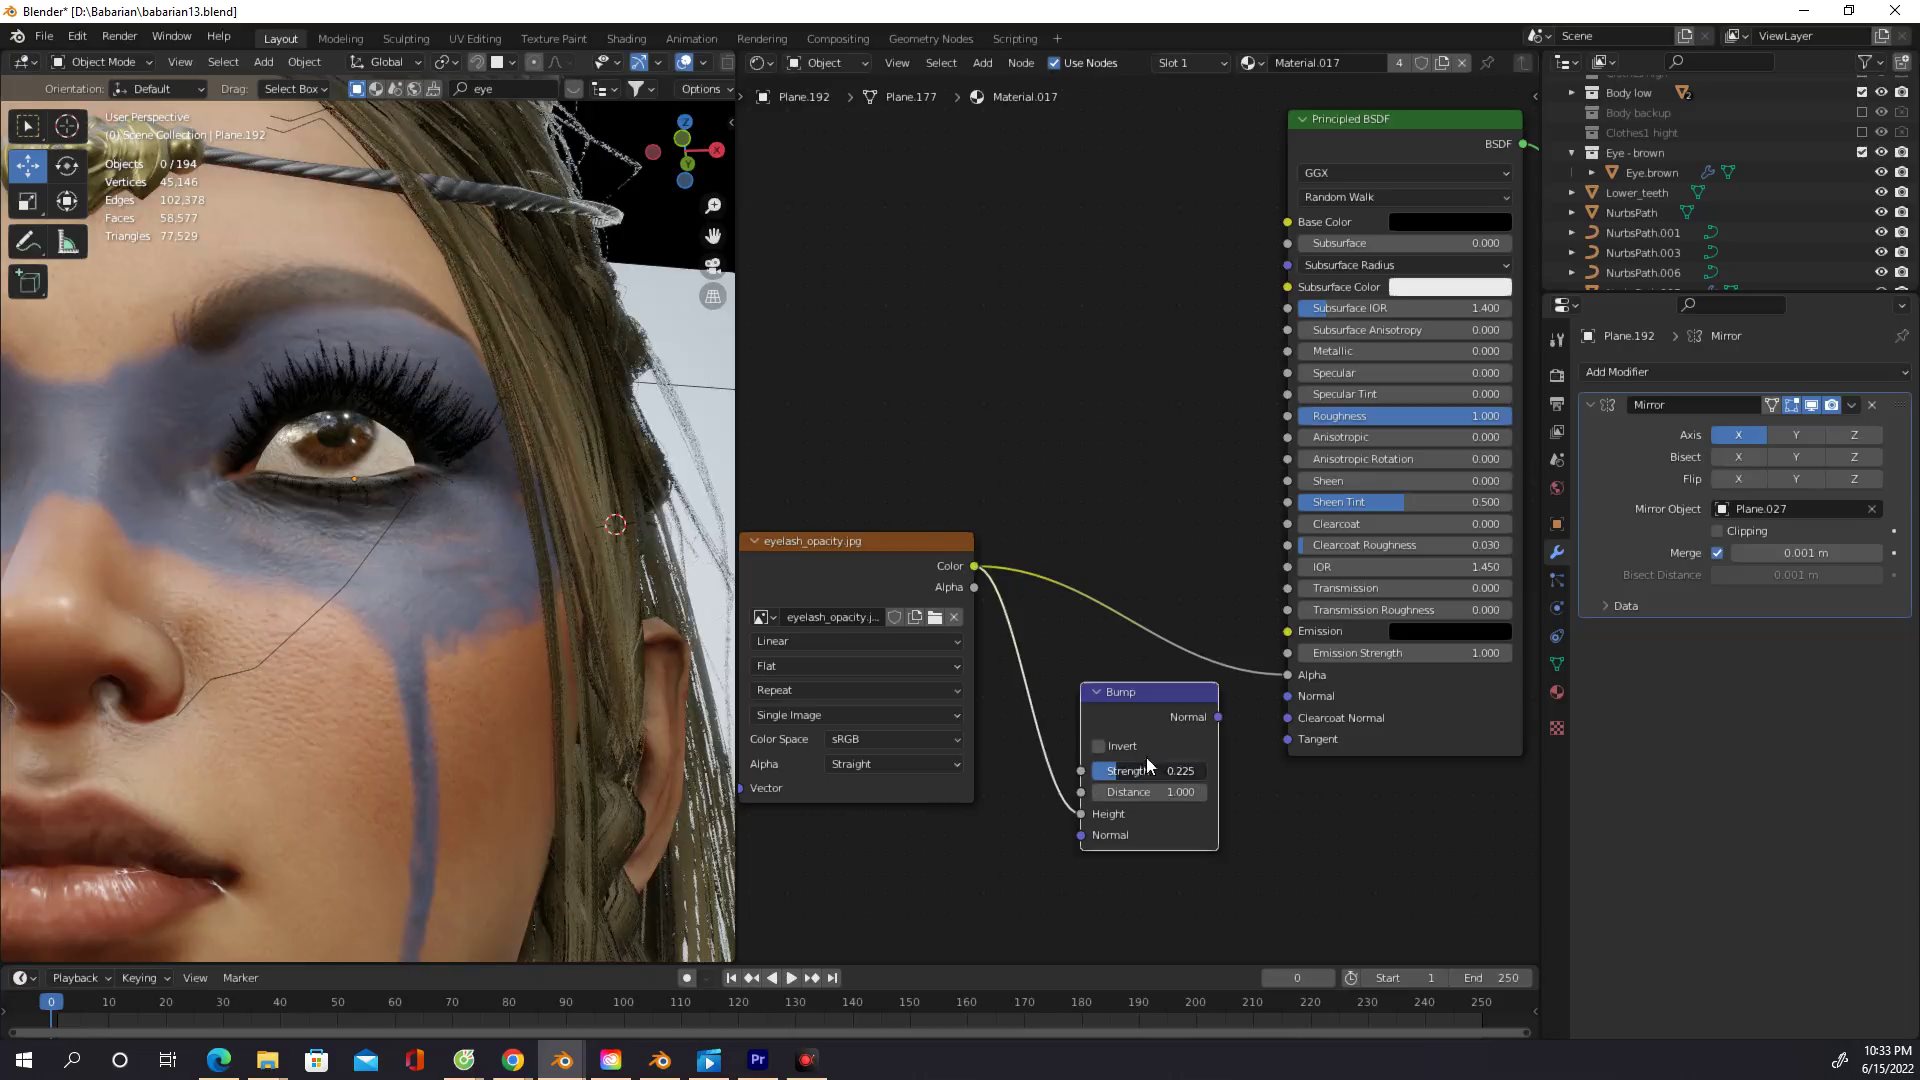Open the Object Data green triangle tab

[1557, 664]
